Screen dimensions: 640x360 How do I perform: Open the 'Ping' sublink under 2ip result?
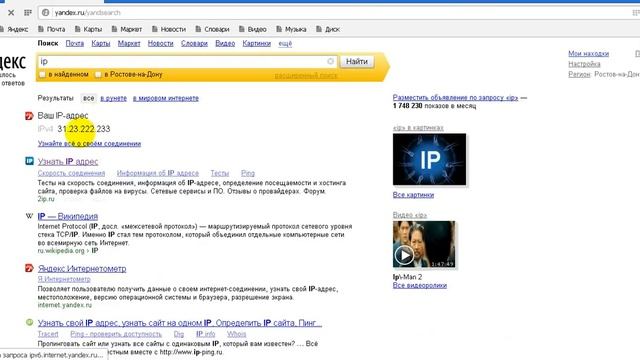click(x=248, y=173)
